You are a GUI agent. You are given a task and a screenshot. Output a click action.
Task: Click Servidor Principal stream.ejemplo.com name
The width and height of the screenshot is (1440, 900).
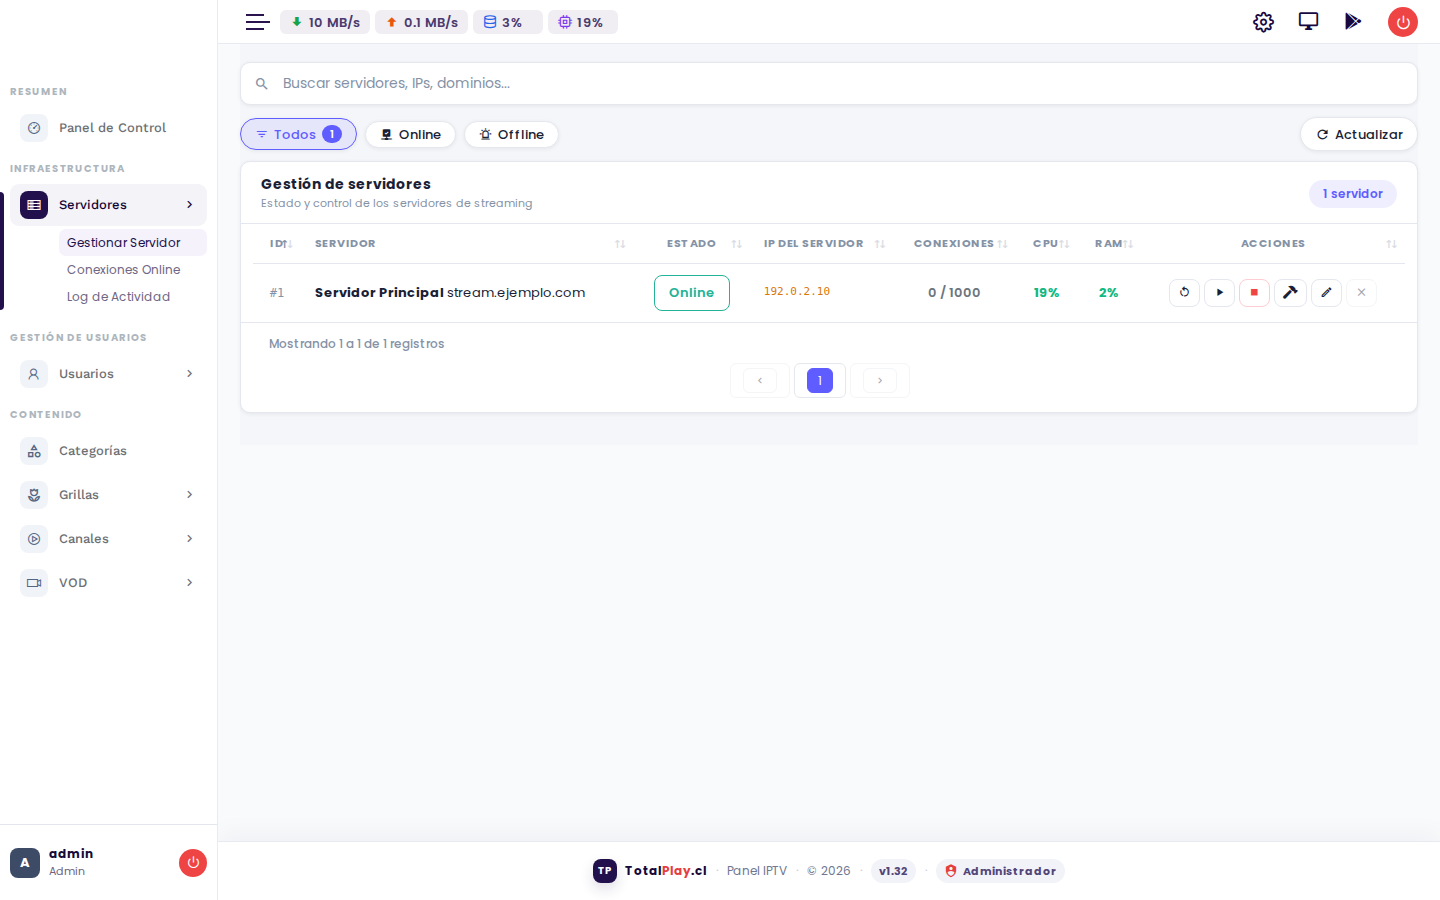click(450, 293)
